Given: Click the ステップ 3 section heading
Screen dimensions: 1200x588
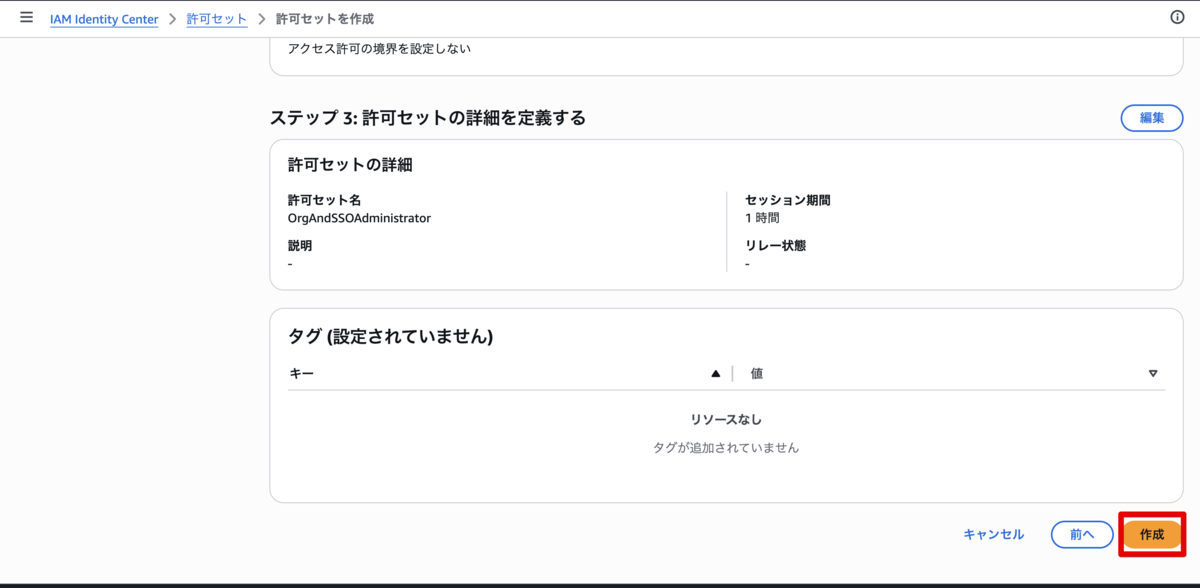Looking at the screenshot, I should [428, 118].
